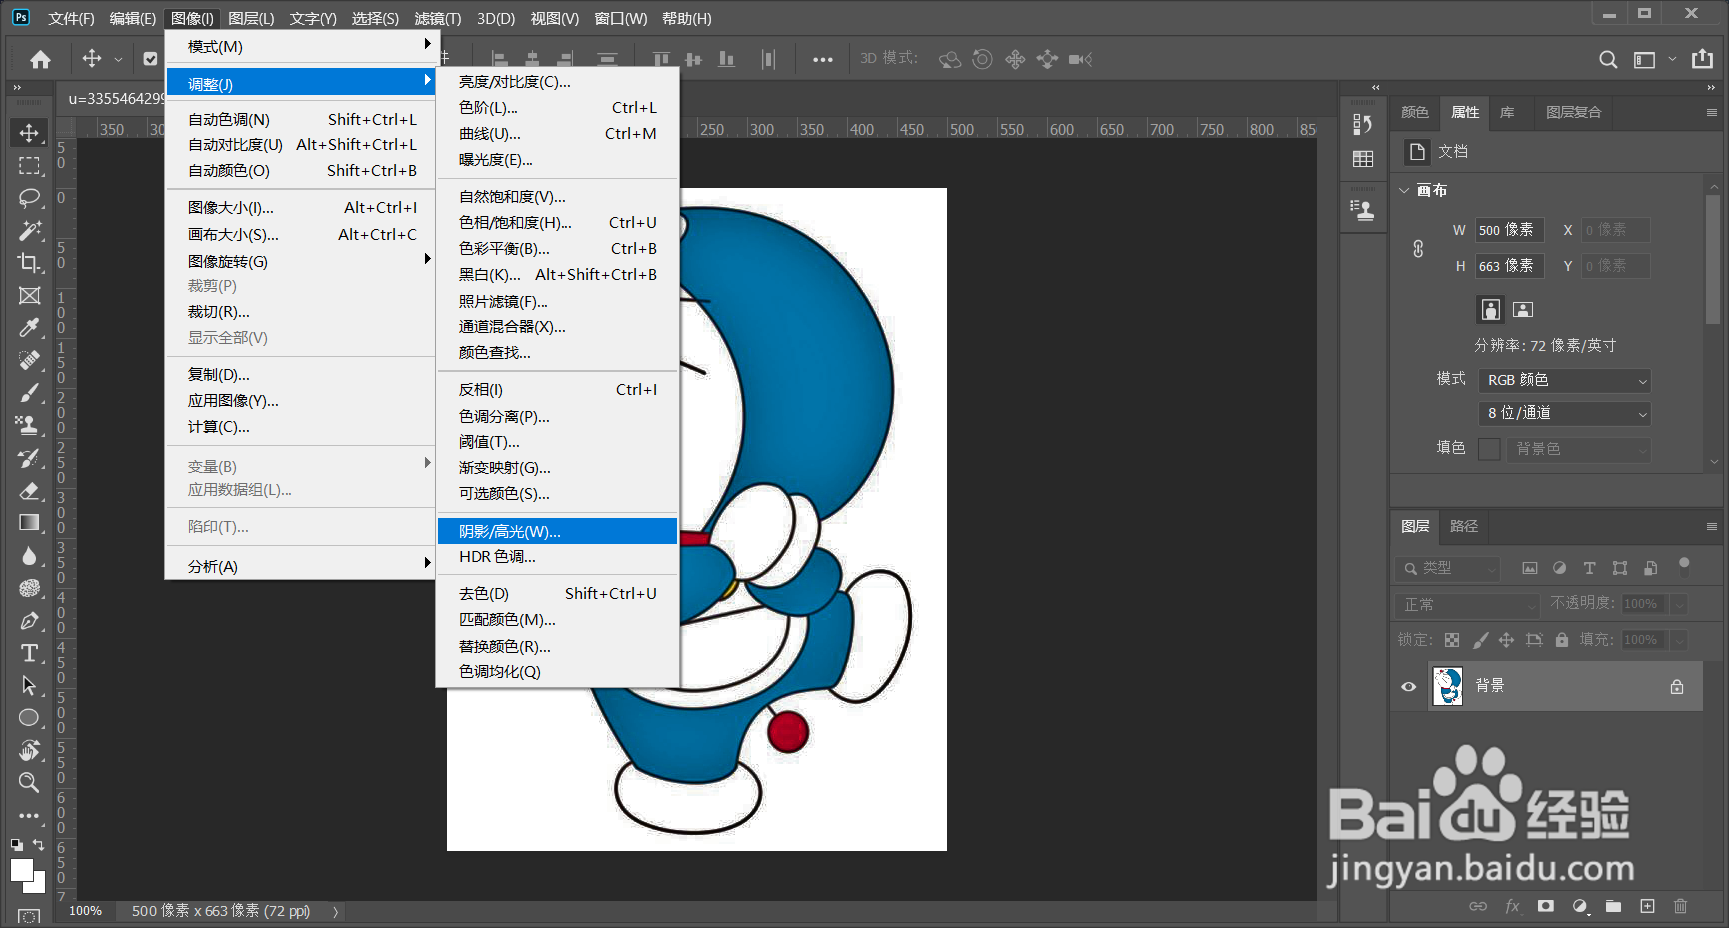Create a new layer icon
The width and height of the screenshot is (1729, 928).
1647,906
